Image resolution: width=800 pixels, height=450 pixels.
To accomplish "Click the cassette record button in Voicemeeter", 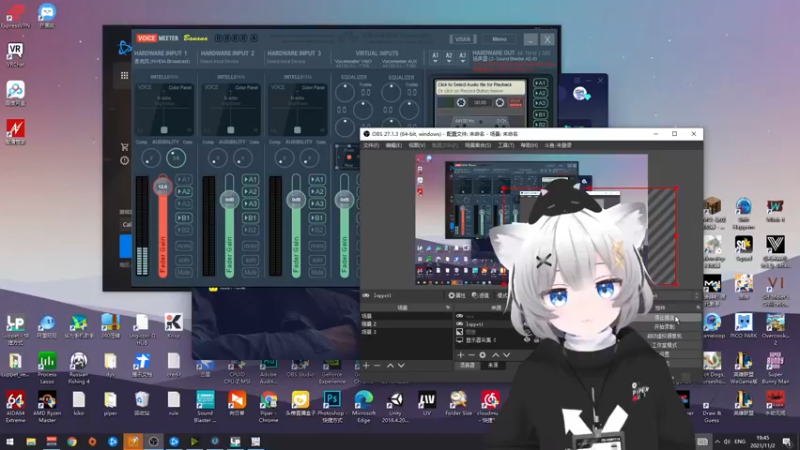I will tap(515, 103).
